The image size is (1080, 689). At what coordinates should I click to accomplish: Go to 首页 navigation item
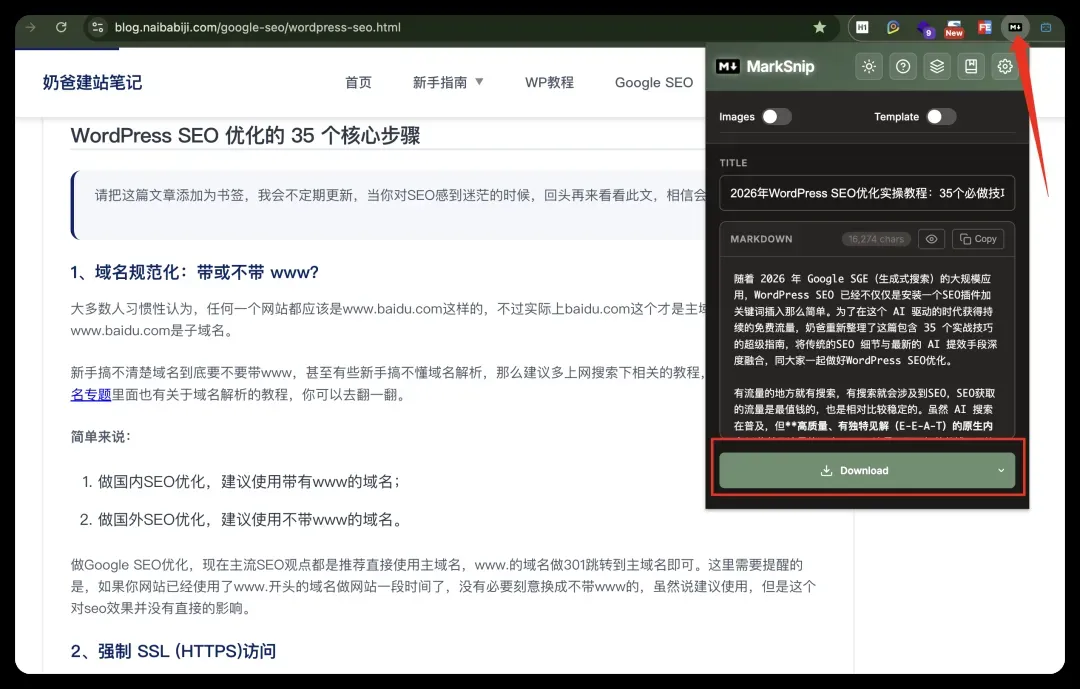tap(358, 83)
